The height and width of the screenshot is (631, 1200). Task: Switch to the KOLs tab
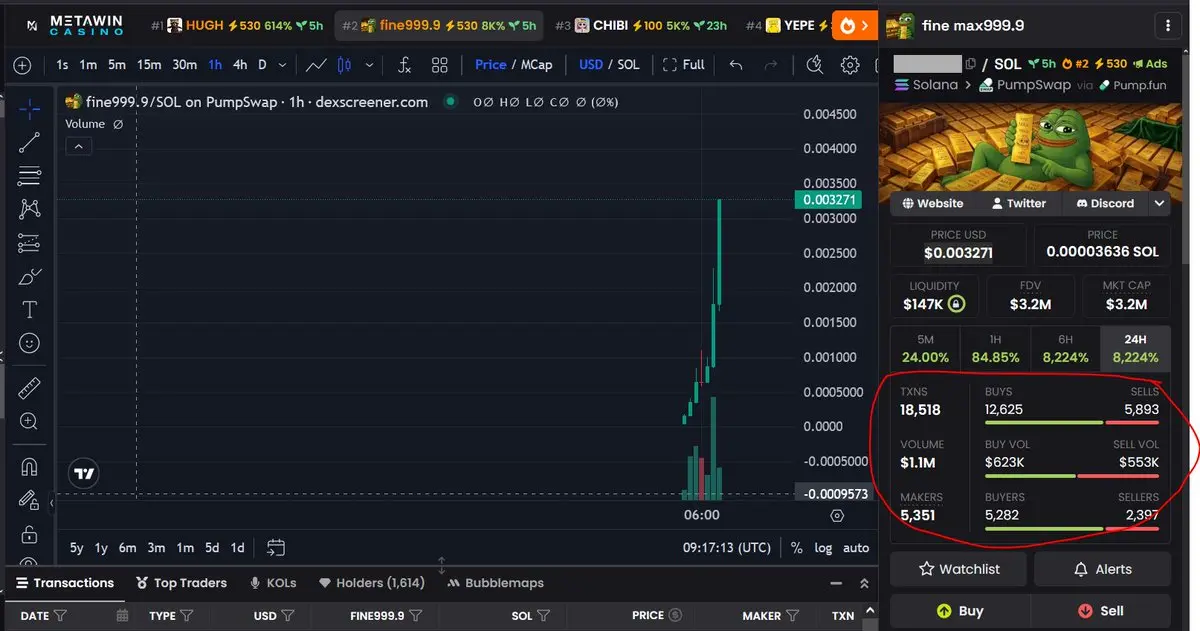click(x=273, y=583)
